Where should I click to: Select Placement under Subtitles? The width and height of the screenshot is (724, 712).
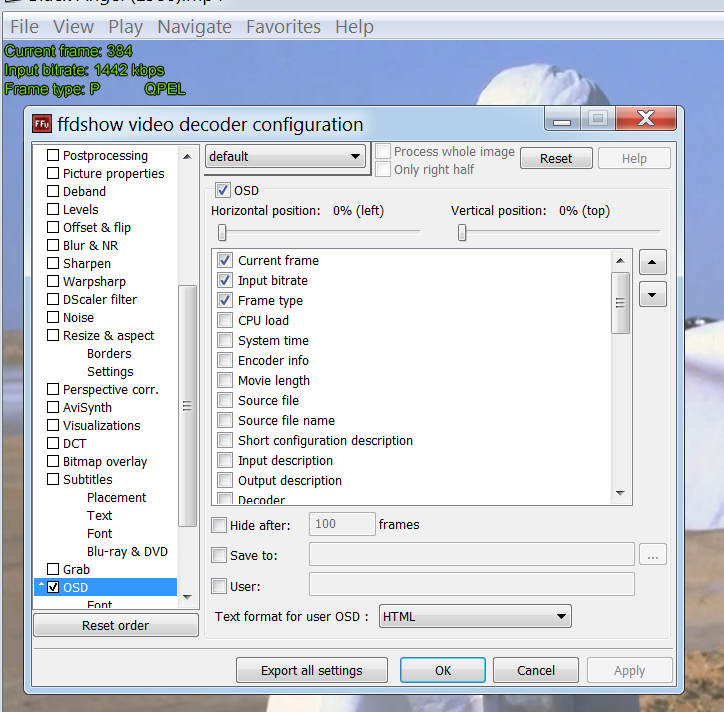point(116,497)
